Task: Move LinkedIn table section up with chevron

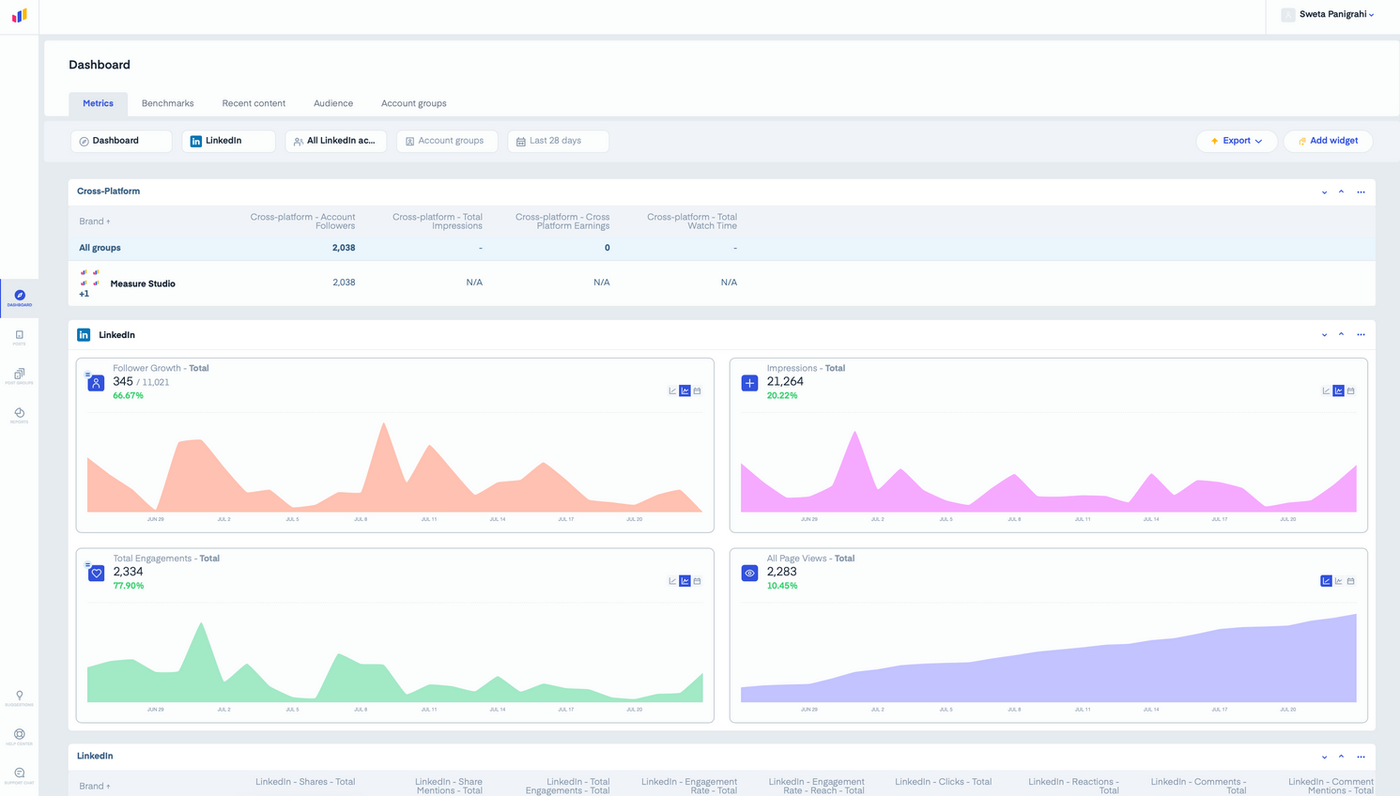Action: 1341,757
